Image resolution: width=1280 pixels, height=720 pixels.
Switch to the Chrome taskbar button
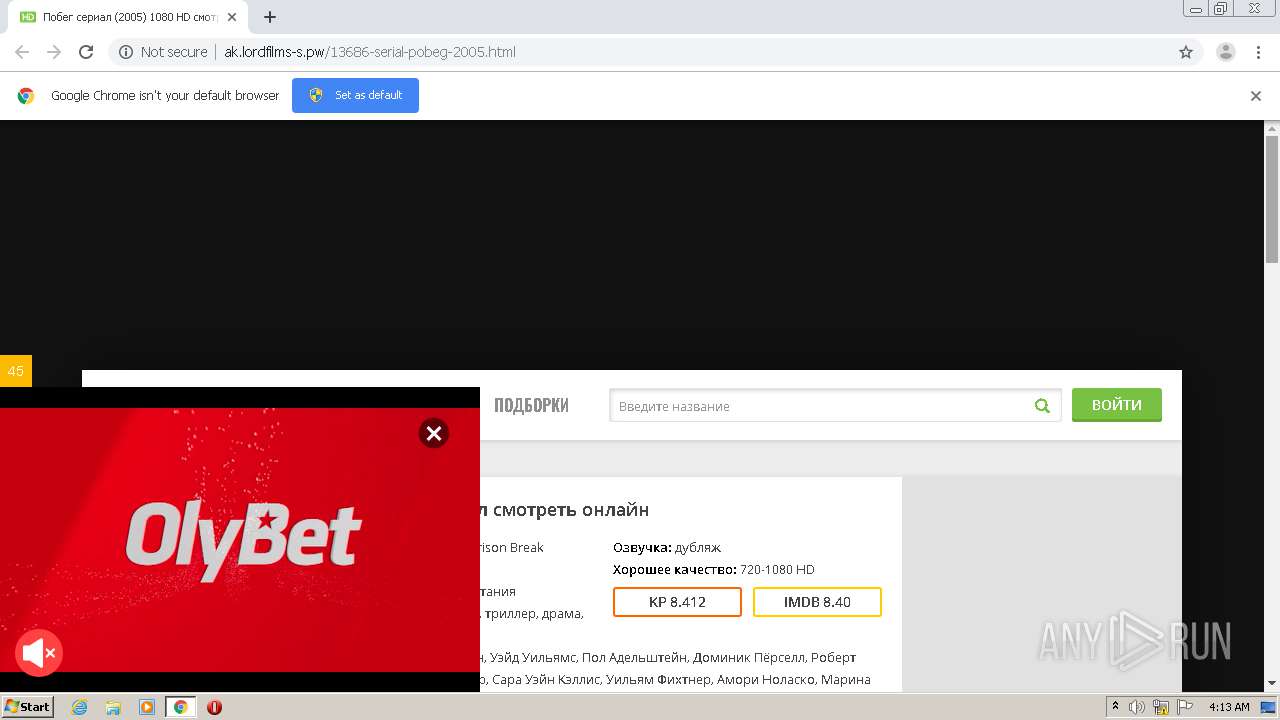pyautogui.click(x=180, y=707)
